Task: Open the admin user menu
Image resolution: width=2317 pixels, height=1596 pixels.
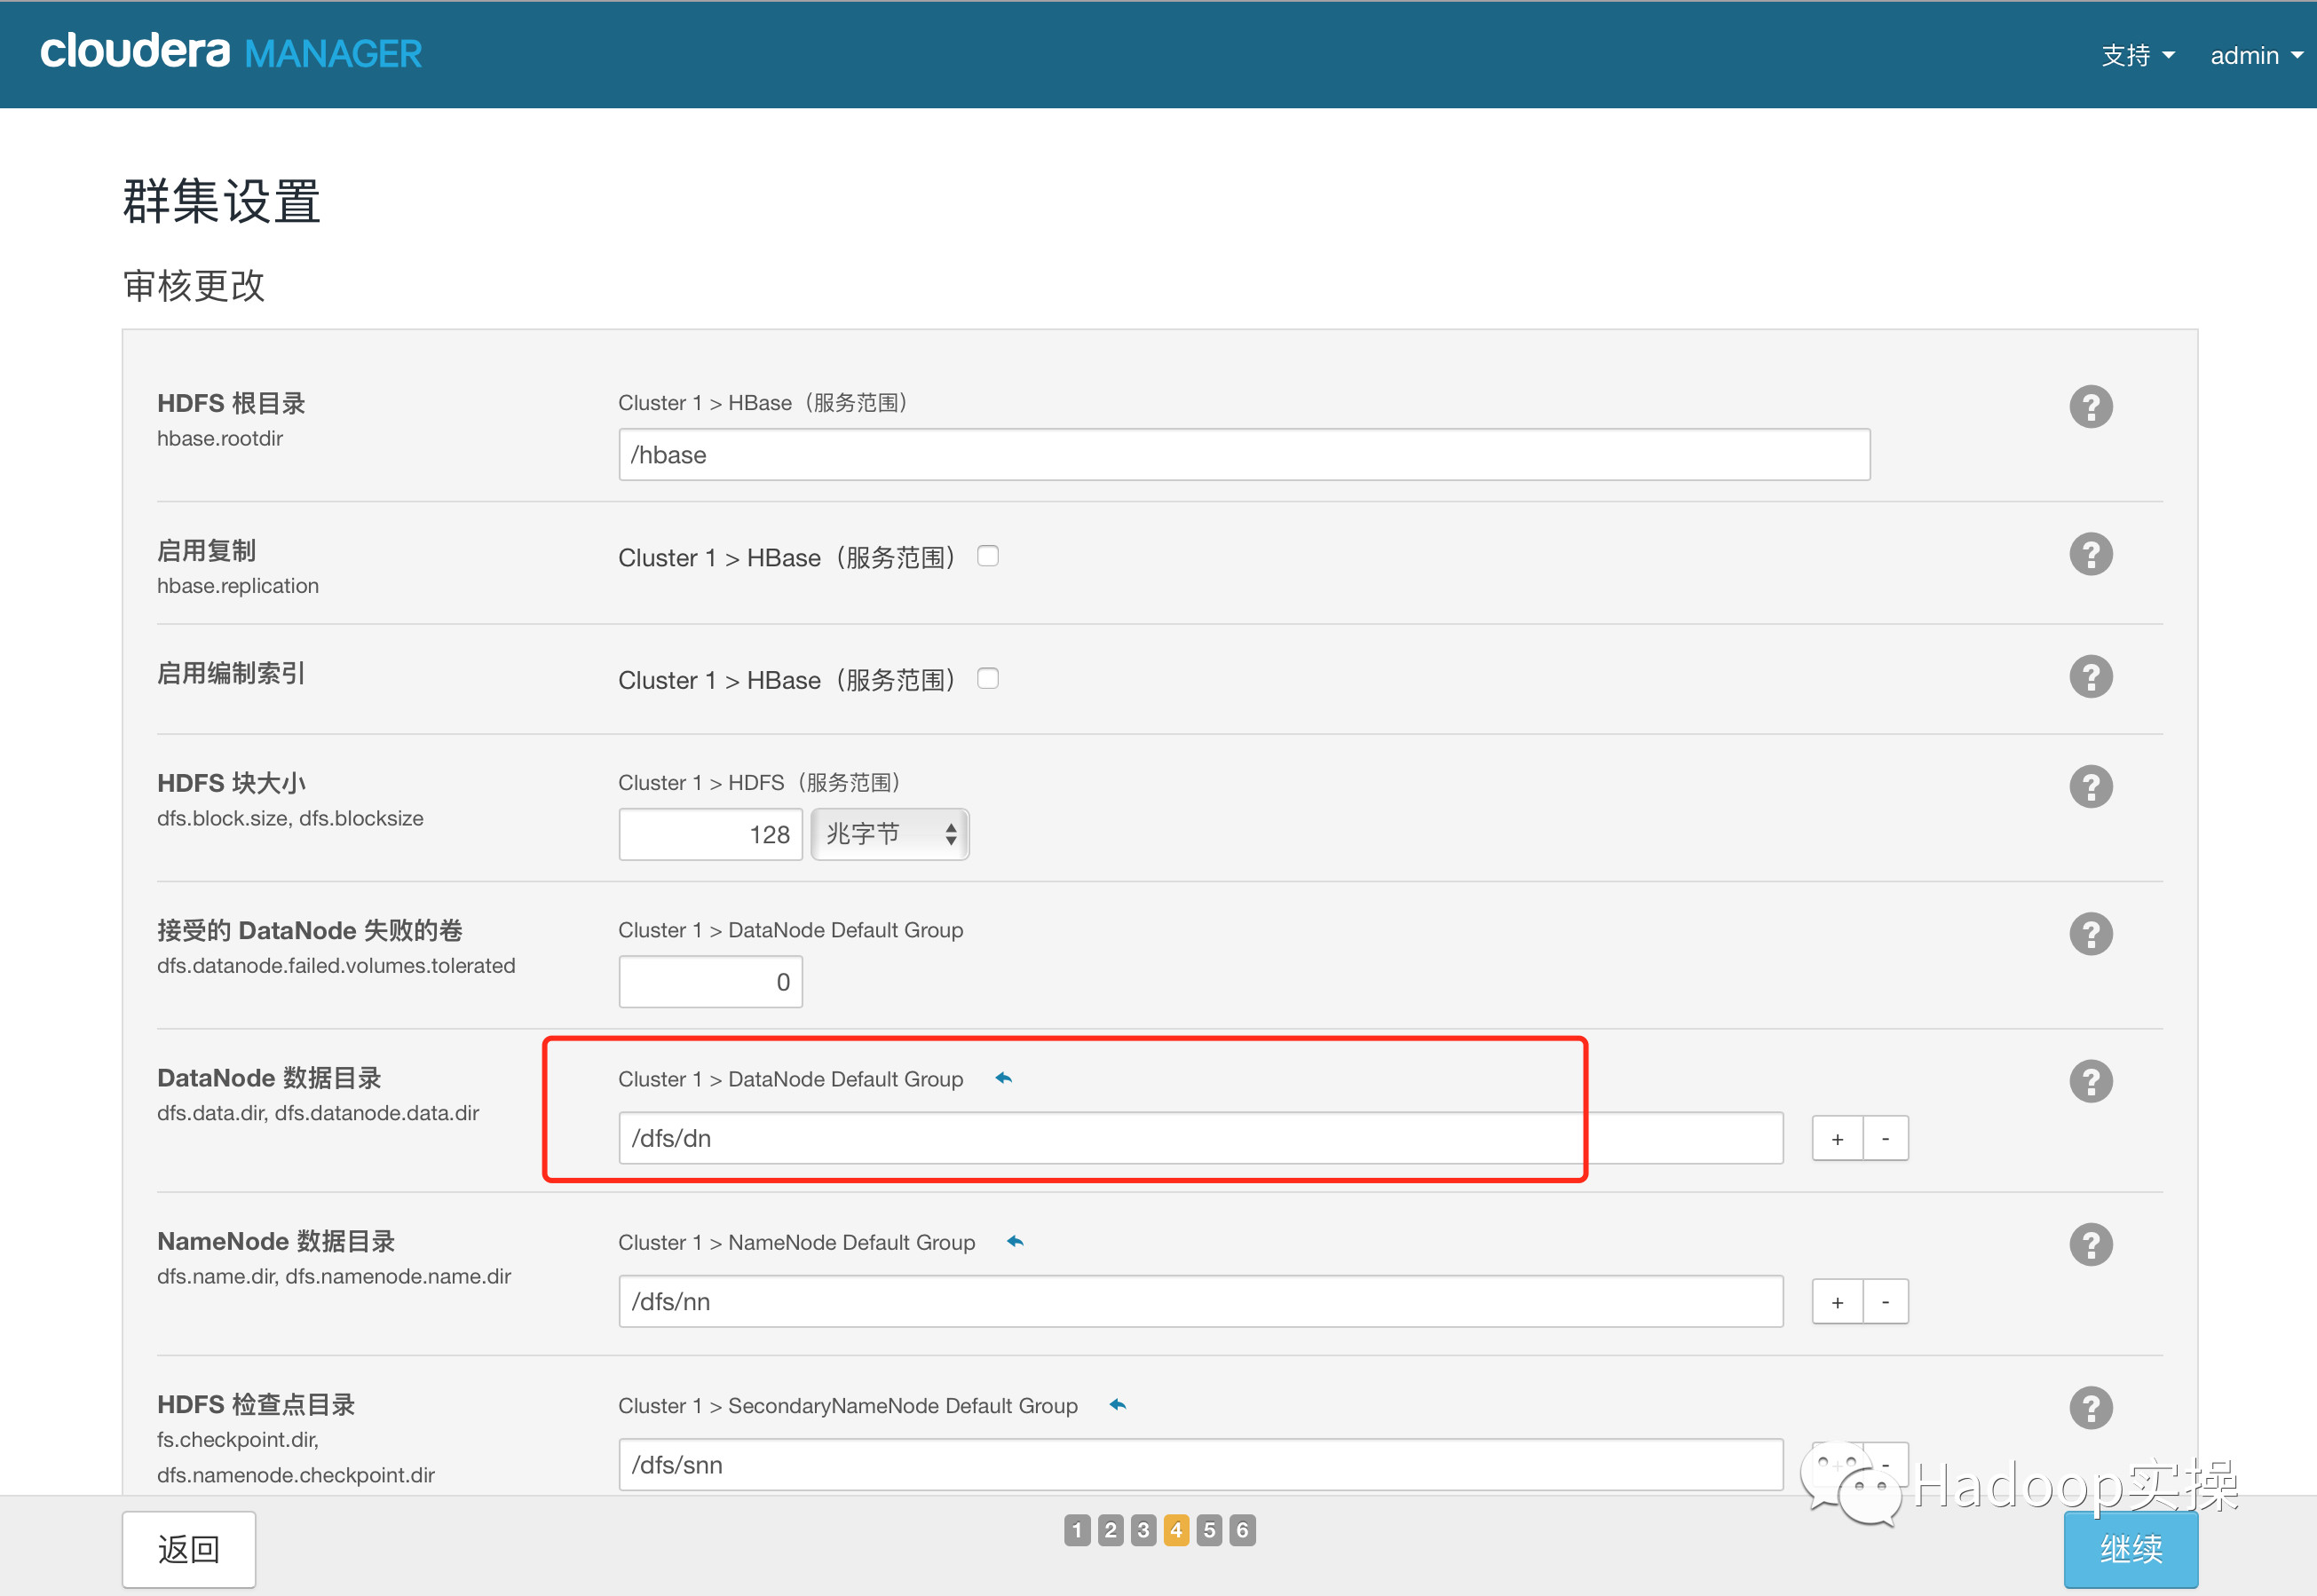Action: tap(2256, 55)
